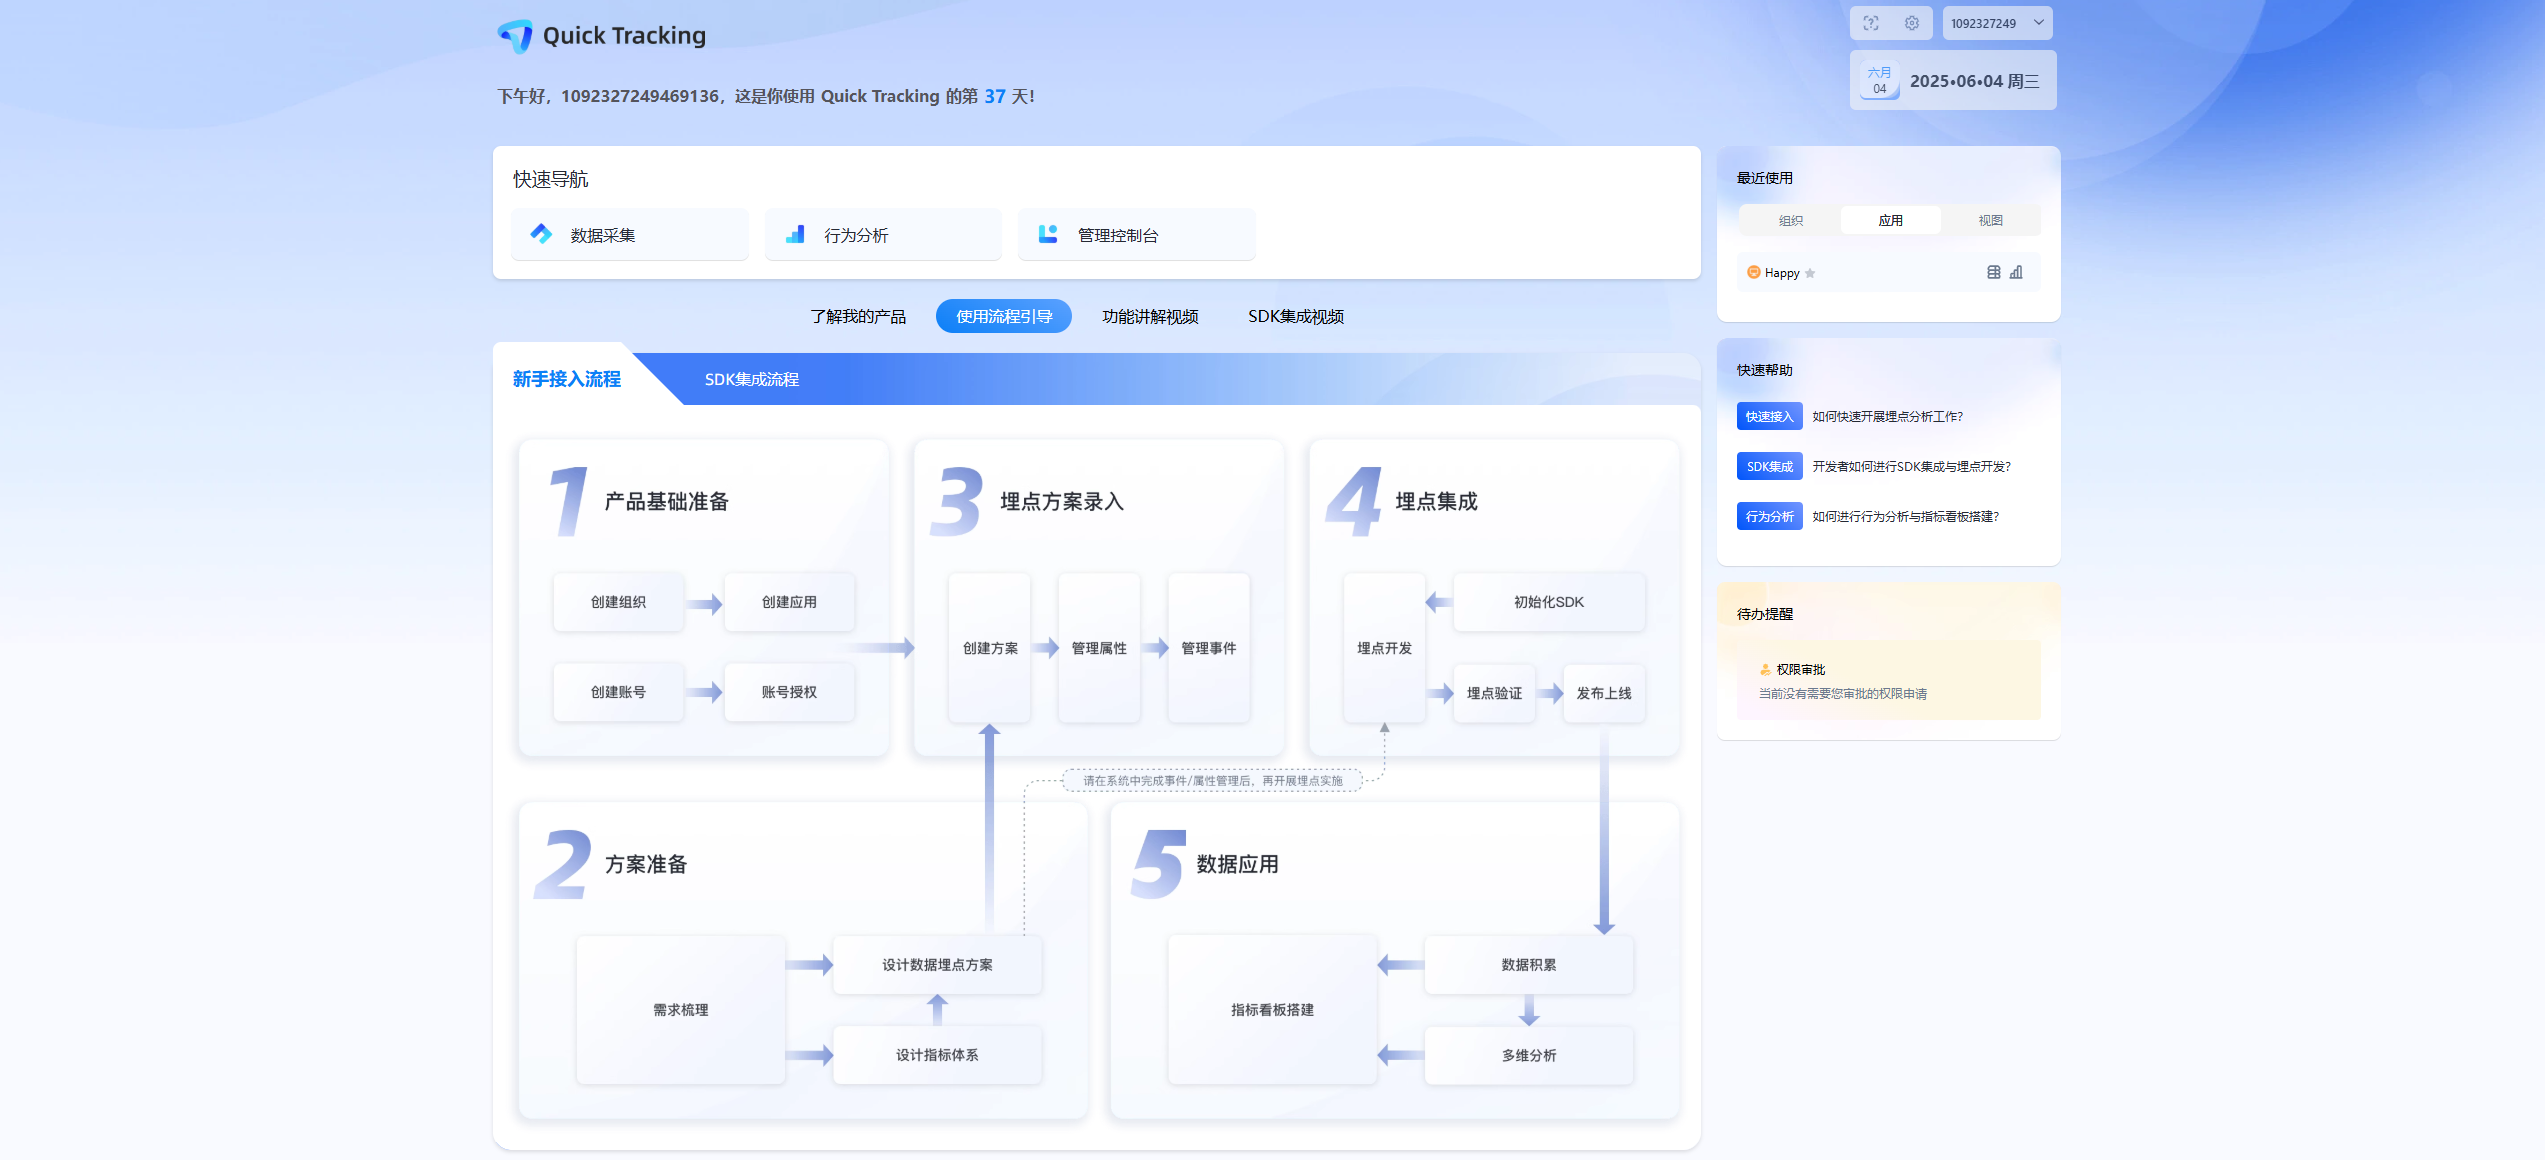Switch recent list to 视图 tab
Viewport: 2545px width, 1160px height.
pyautogui.click(x=1990, y=220)
